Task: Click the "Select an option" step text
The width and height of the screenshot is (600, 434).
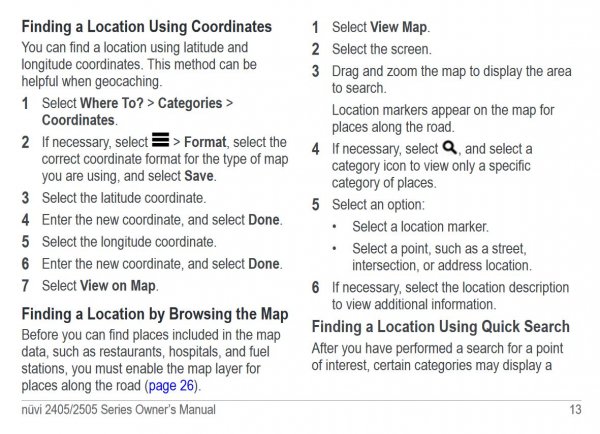Action: coord(378,205)
